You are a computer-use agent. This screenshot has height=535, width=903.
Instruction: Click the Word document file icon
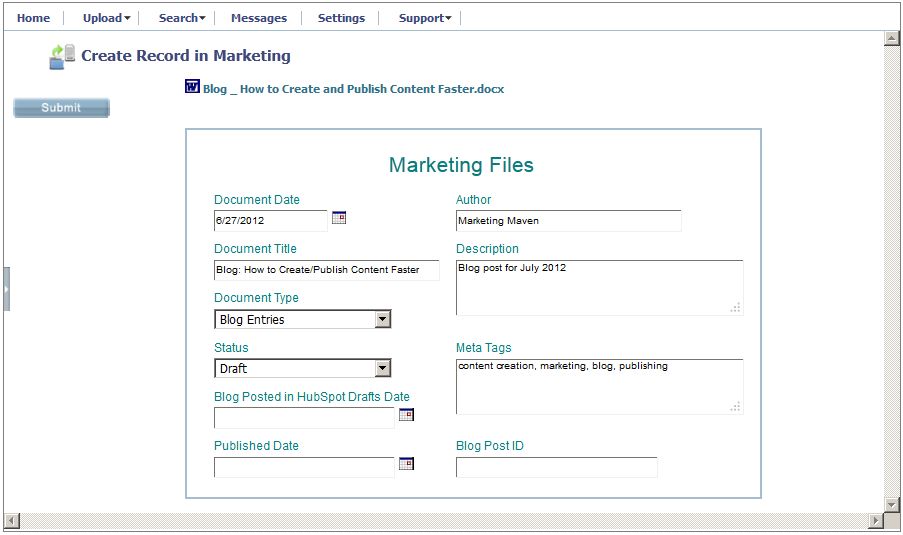192,86
